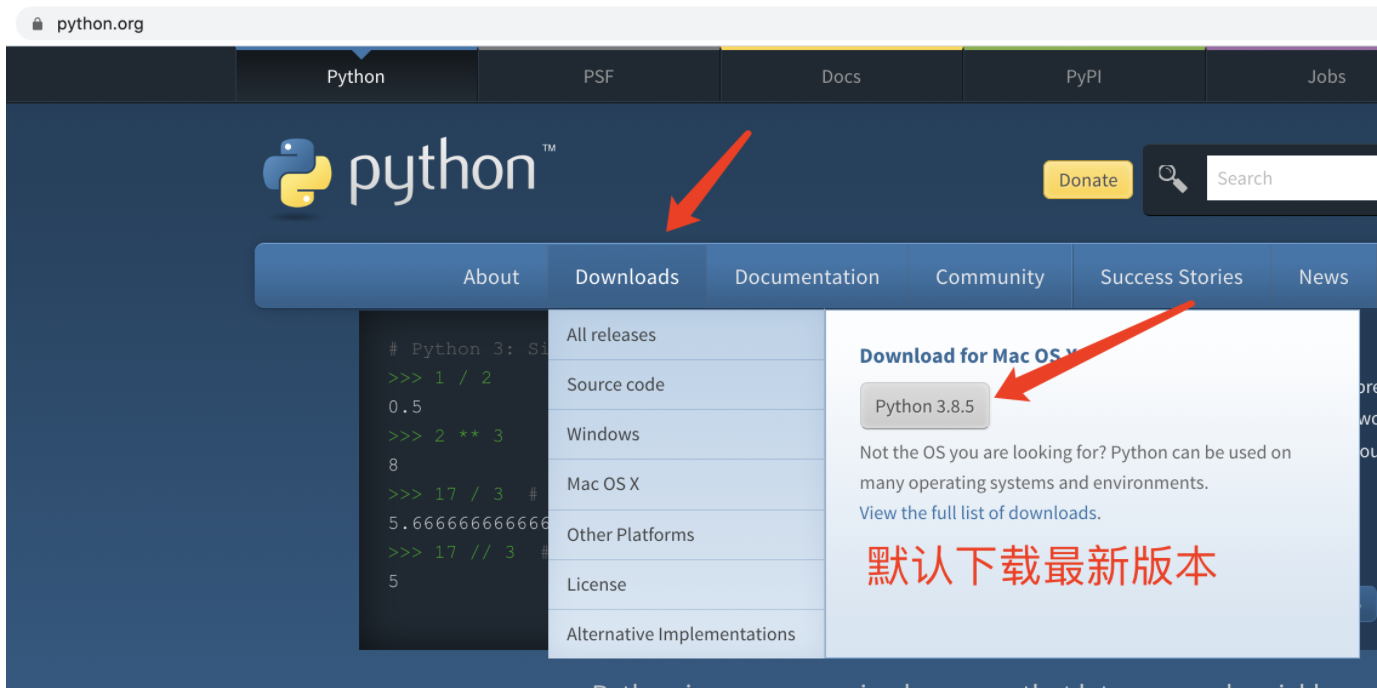This screenshot has width=1377, height=688.
Task: Expand the Documentation navigation menu
Action: [x=807, y=277]
